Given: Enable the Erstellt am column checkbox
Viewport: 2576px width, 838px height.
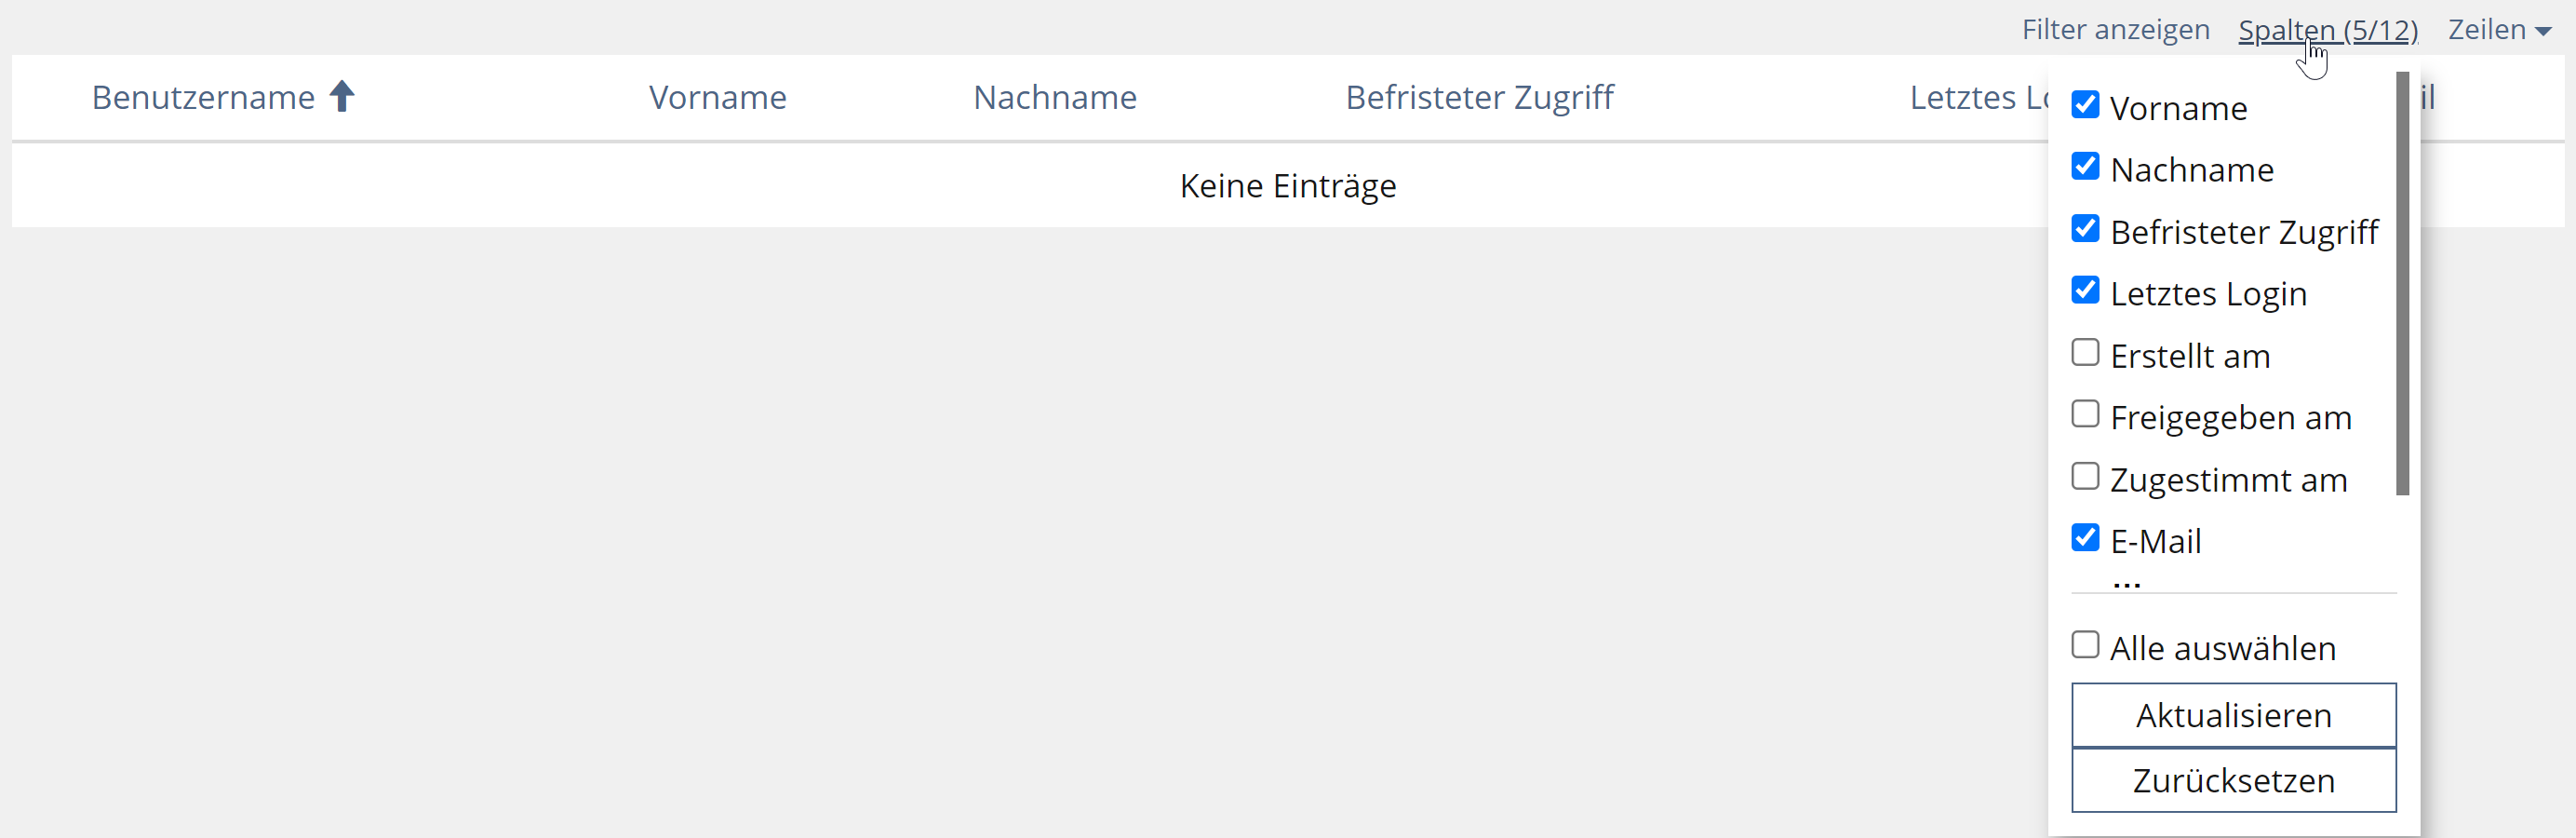Looking at the screenshot, I should click(2085, 353).
